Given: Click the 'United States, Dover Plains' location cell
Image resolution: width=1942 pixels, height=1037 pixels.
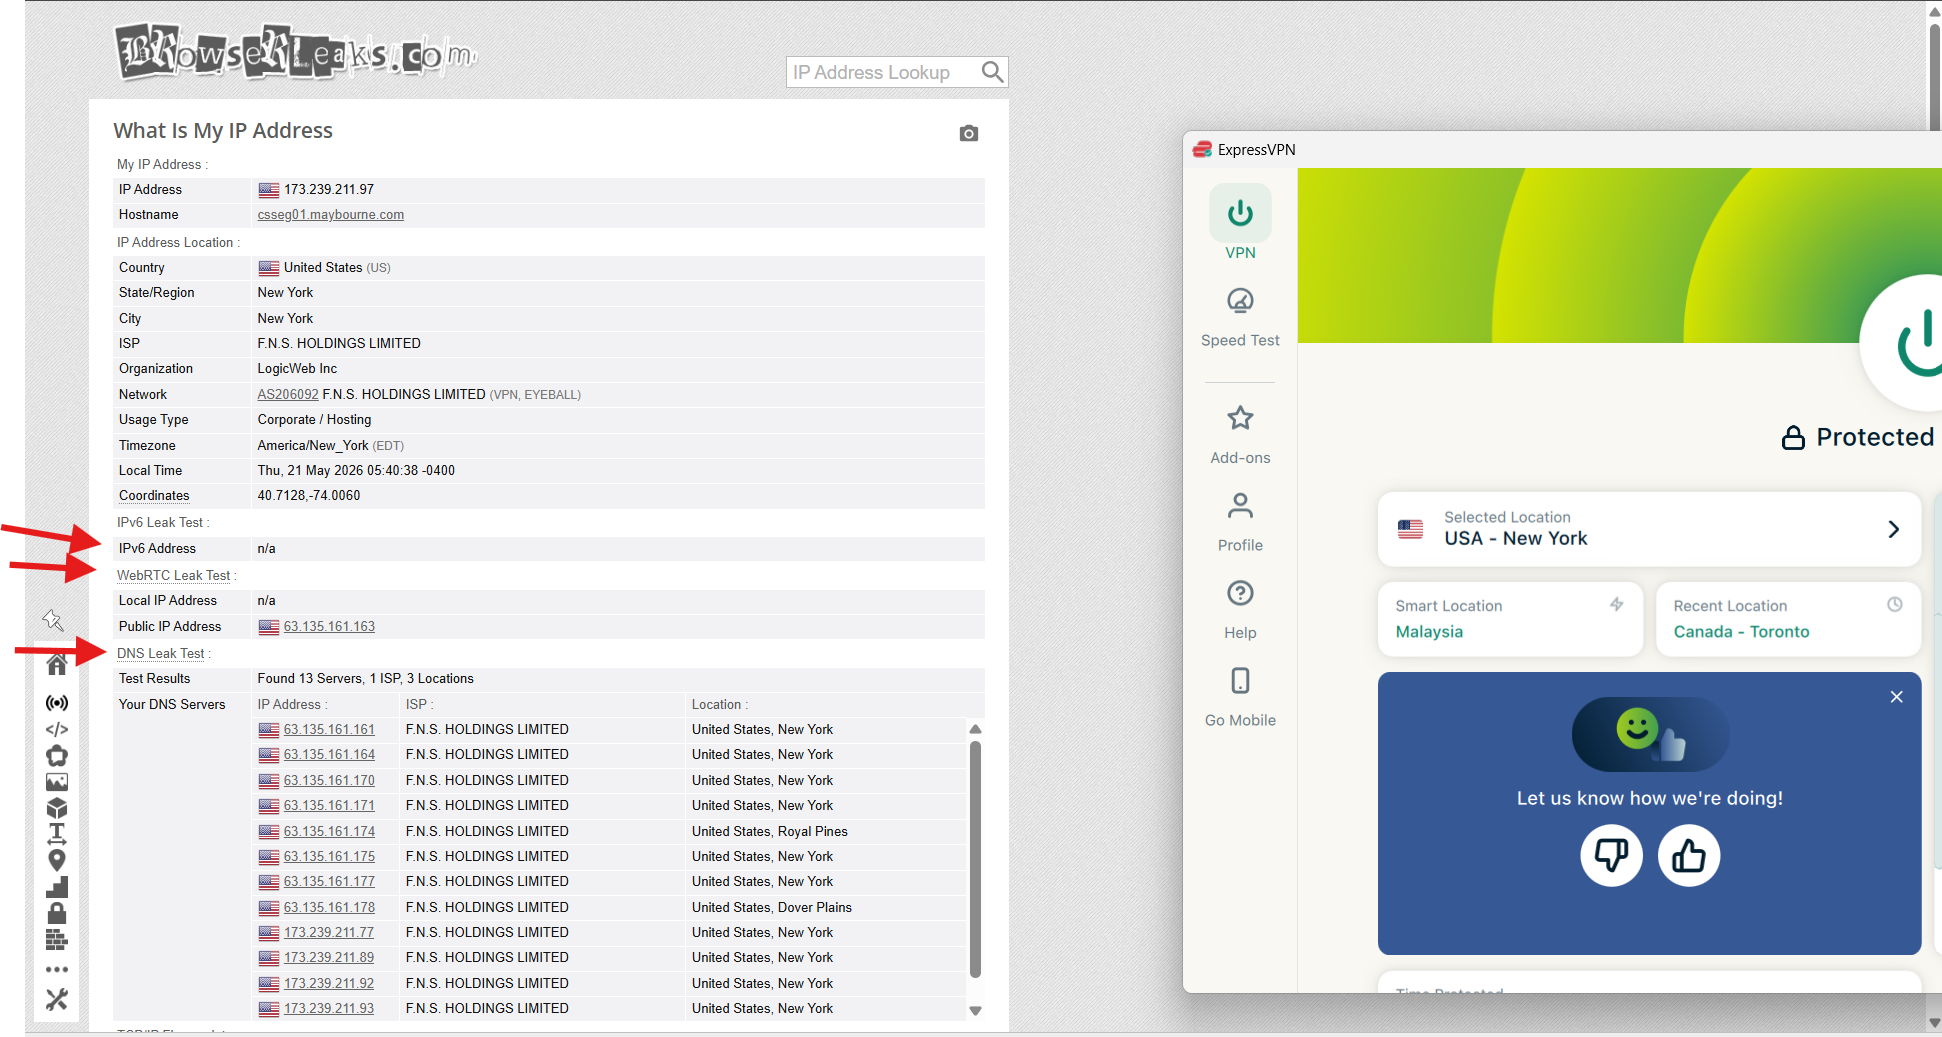Looking at the screenshot, I should pyautogui.click(x=772, y=908).
